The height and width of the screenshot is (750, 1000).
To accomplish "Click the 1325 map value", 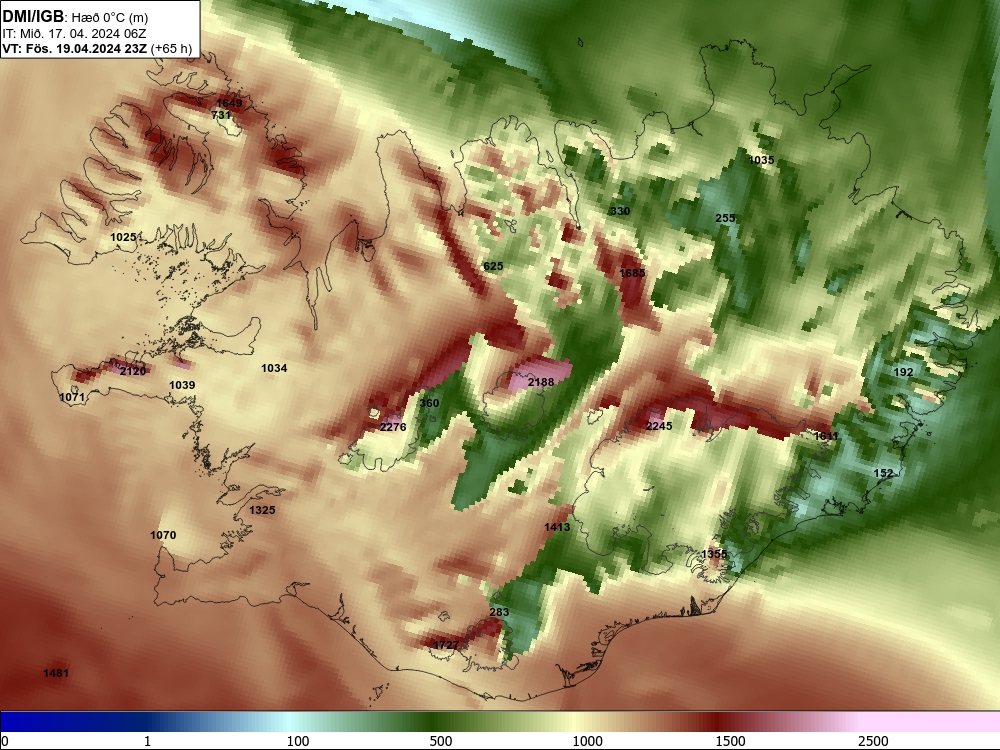I will tap(262, 510).
